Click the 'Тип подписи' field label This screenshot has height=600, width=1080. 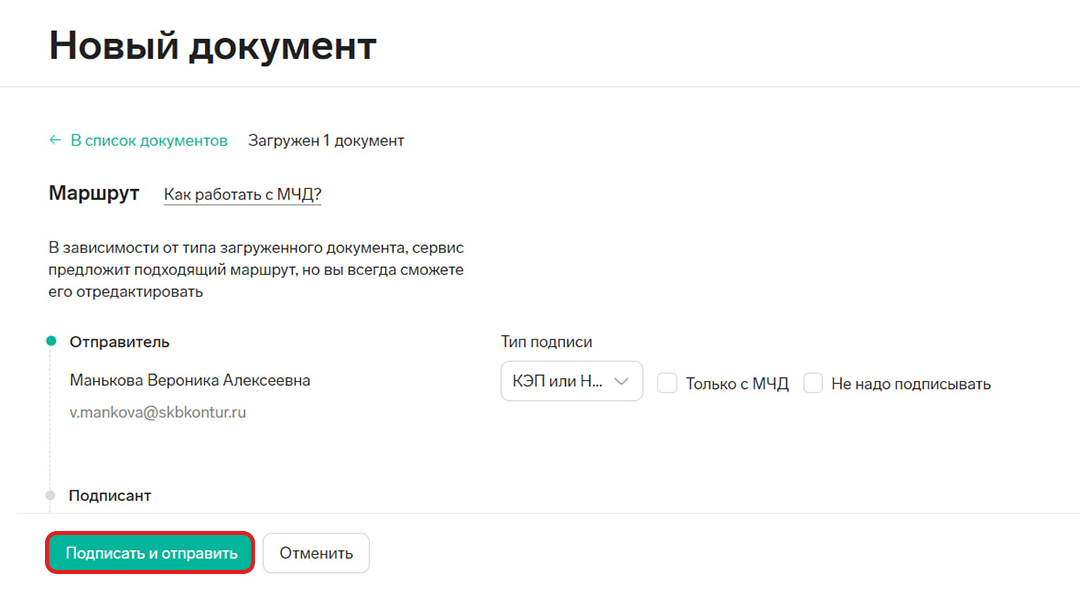pos(546,342)
